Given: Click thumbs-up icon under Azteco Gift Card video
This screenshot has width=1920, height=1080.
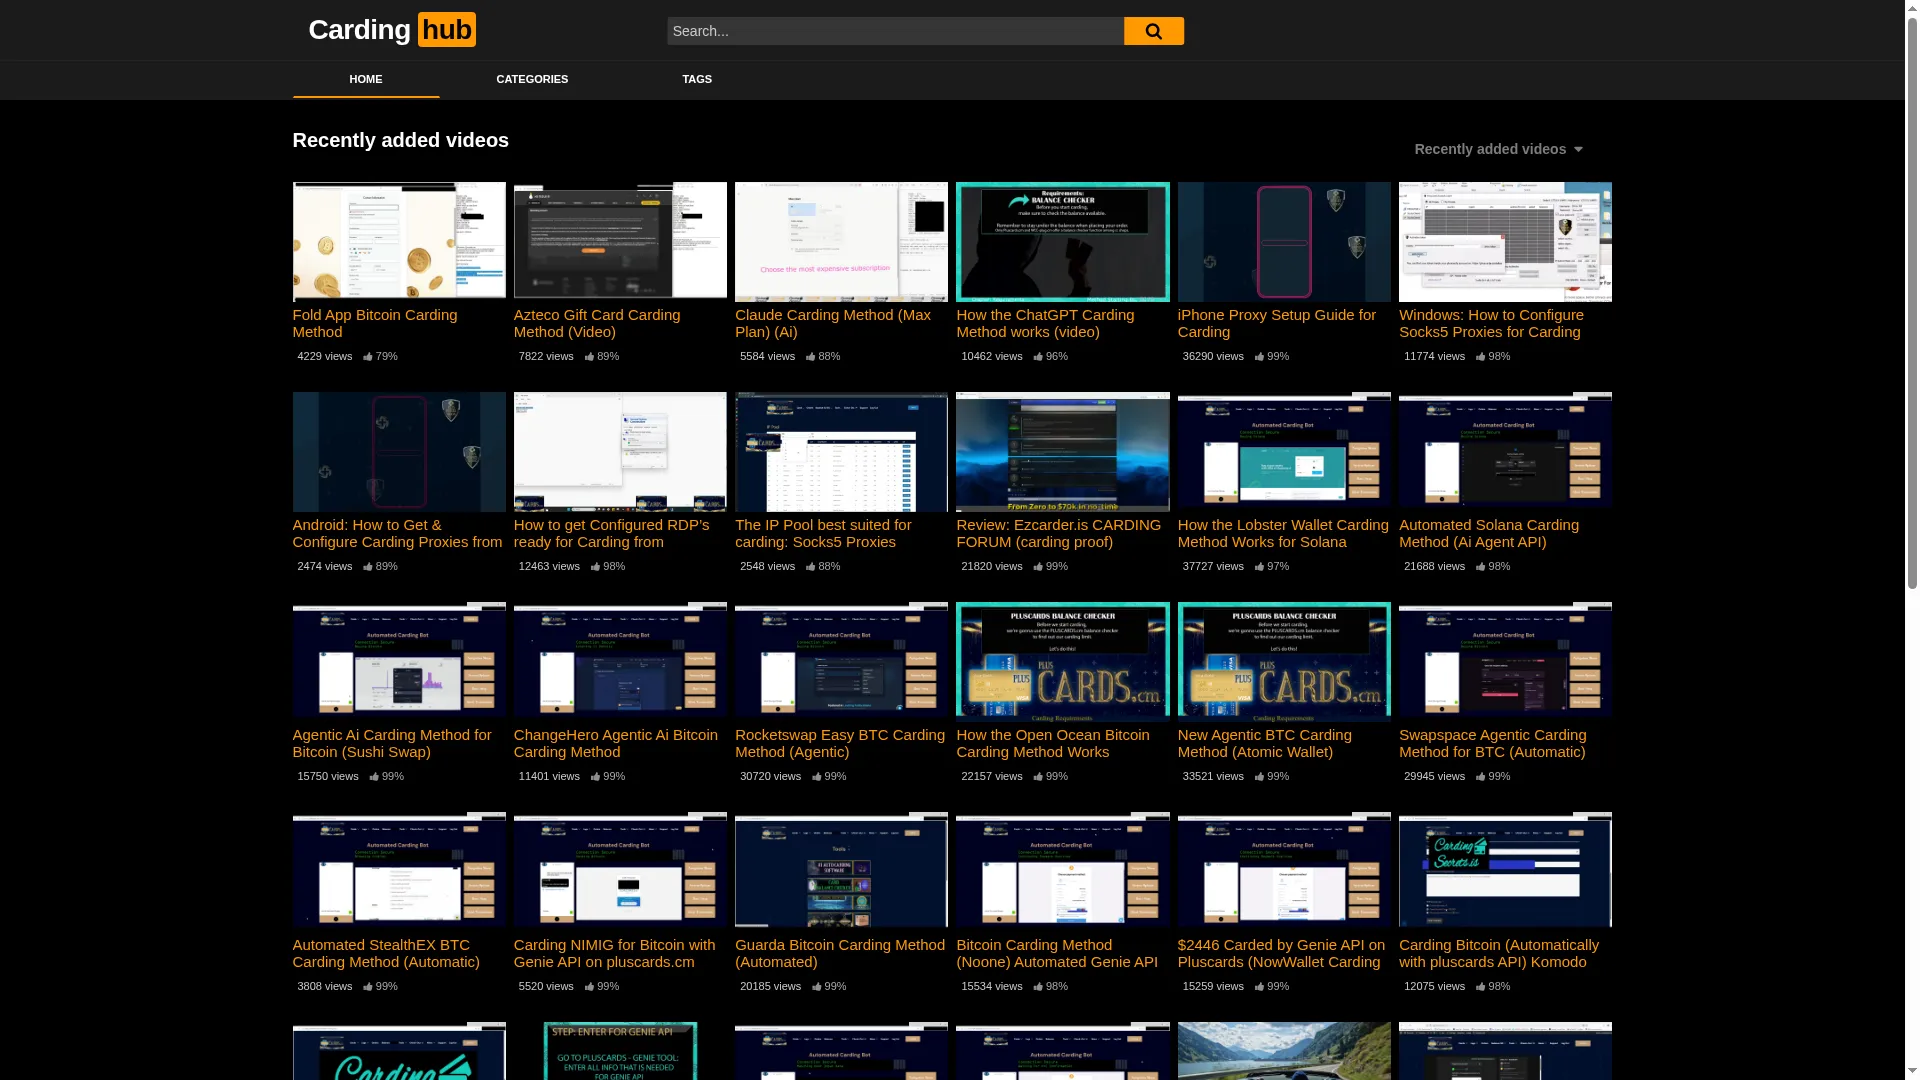Looking at the screenshot, I should tap(589, 356).
